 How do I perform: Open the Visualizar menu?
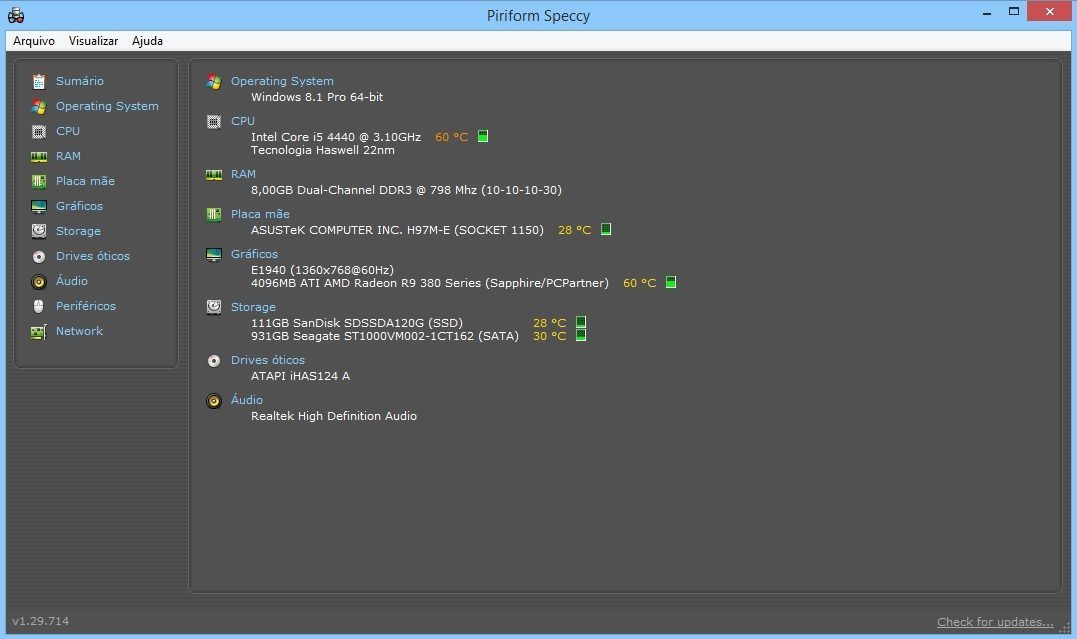coord(93,41)
